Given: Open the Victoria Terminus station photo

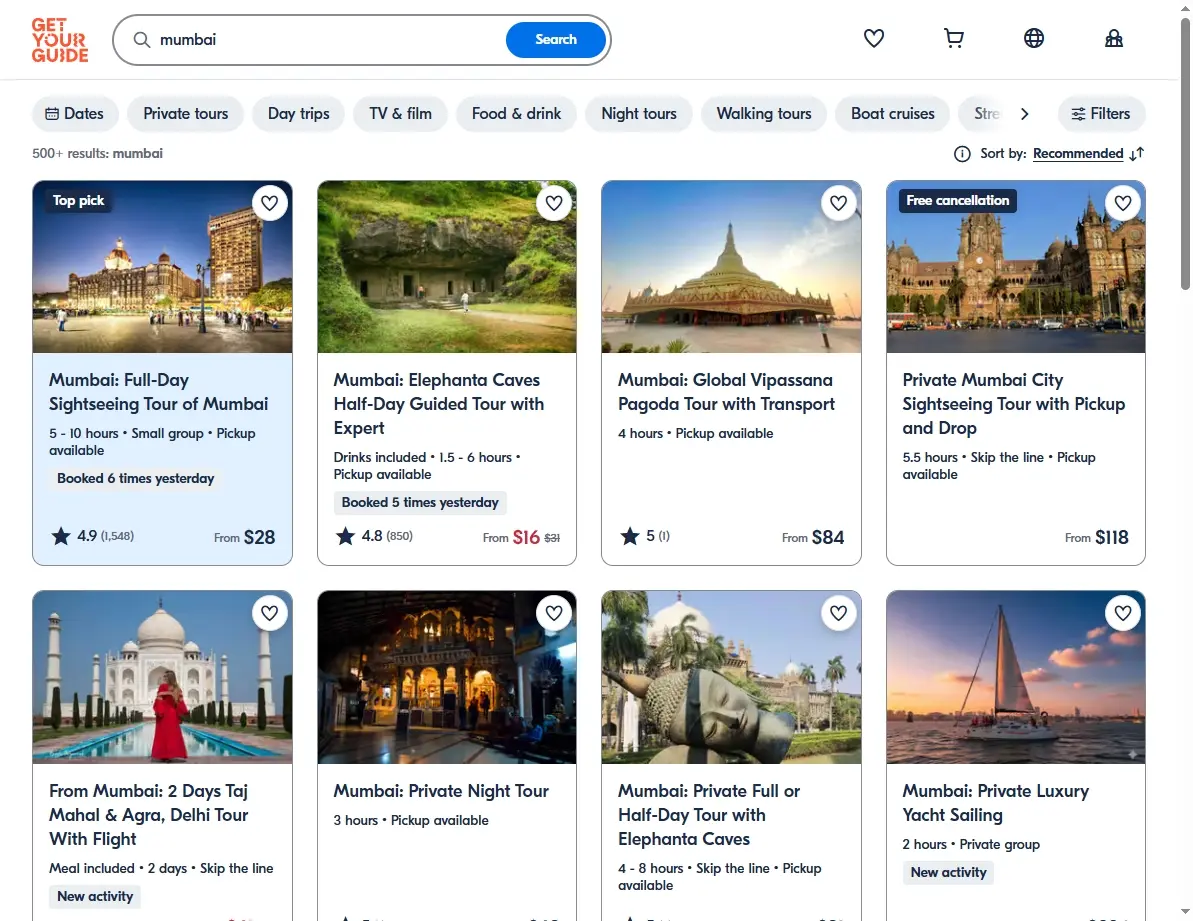Looking at the screenshot, I should point(1016,267).
